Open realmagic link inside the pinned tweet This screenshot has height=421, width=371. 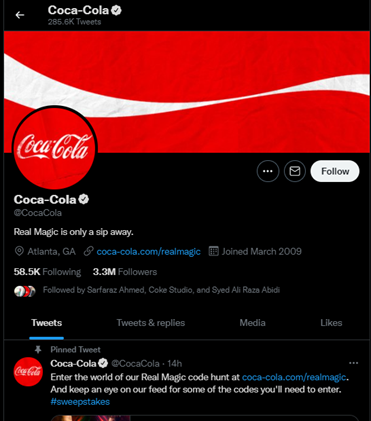[x=294, y=377]
